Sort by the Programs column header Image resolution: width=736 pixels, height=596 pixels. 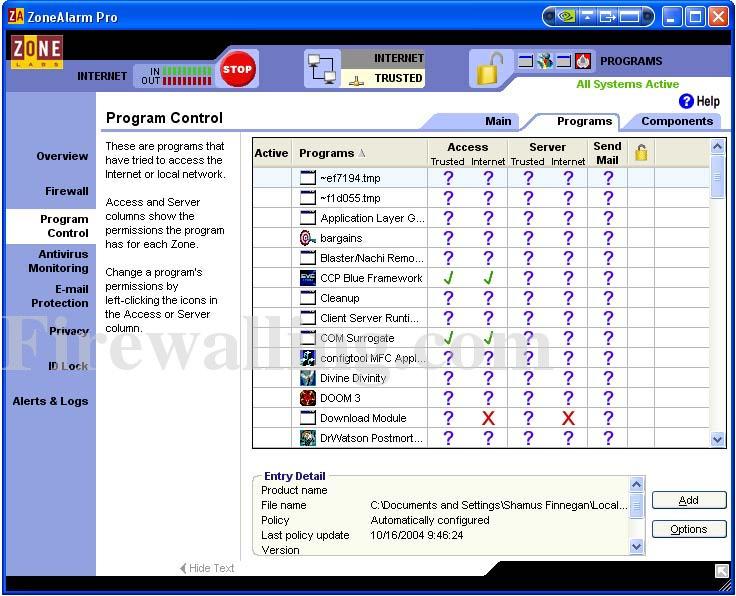click(x=360, y=153)
